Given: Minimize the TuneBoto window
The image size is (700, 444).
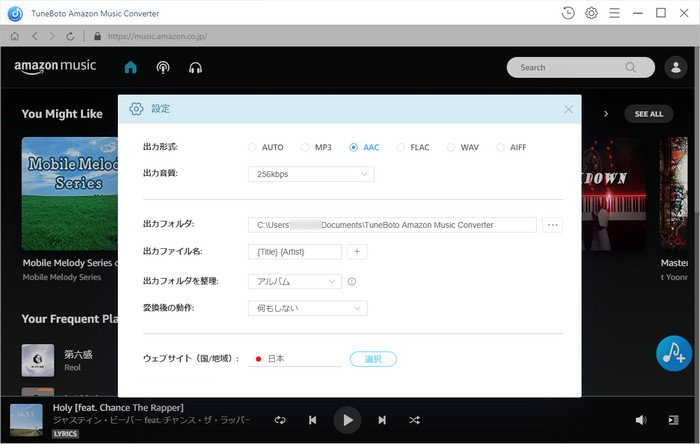Looking at the screenshot, I should 638,13.
